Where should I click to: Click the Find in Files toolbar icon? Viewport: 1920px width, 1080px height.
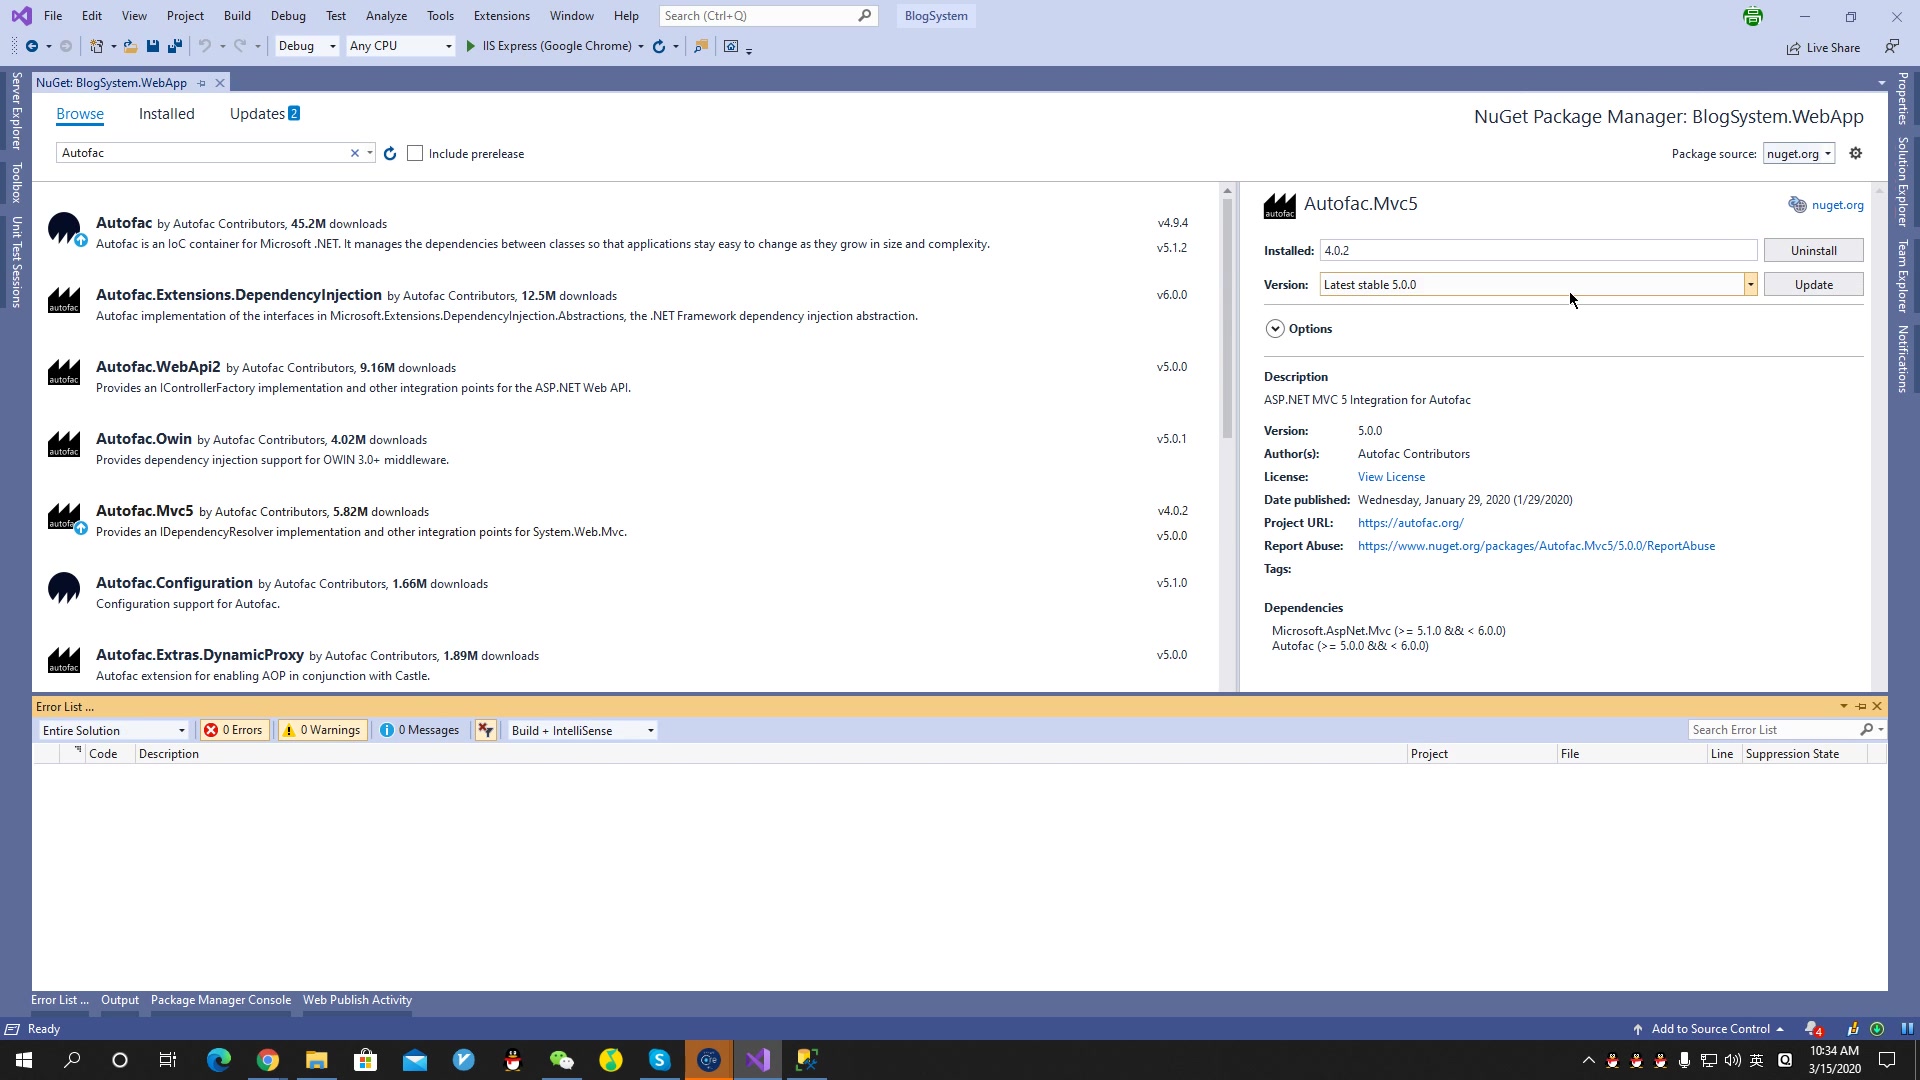tap(701, 46)
